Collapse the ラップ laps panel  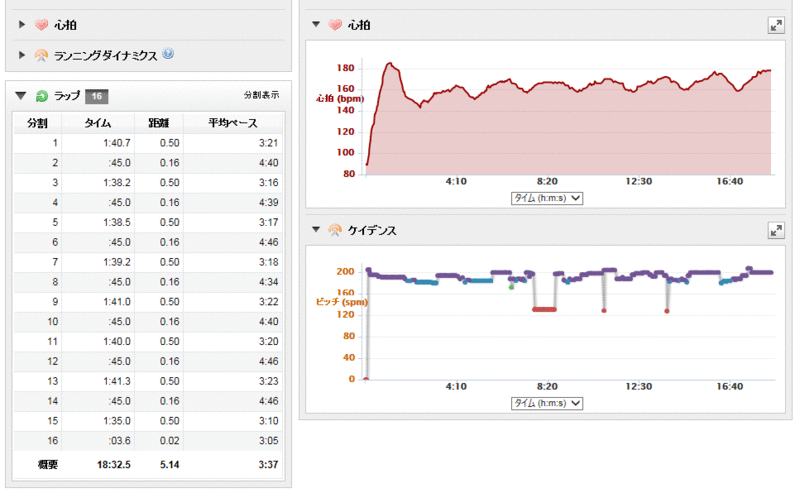pos(20,96)
